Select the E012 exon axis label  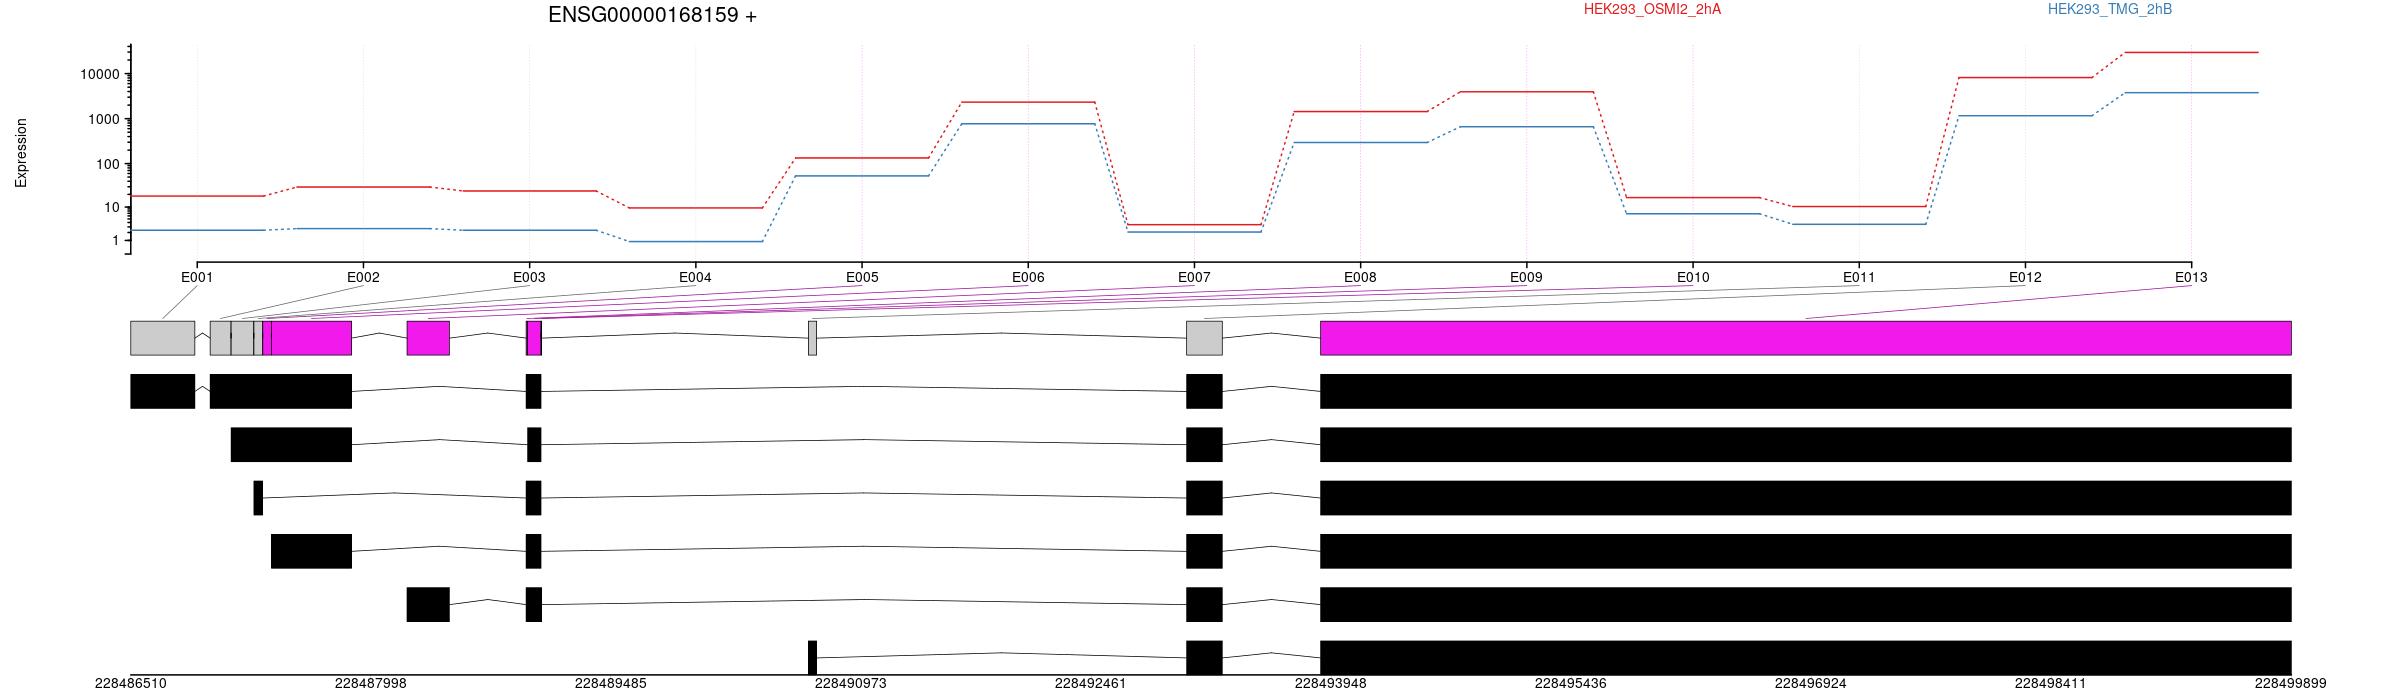2025,277
